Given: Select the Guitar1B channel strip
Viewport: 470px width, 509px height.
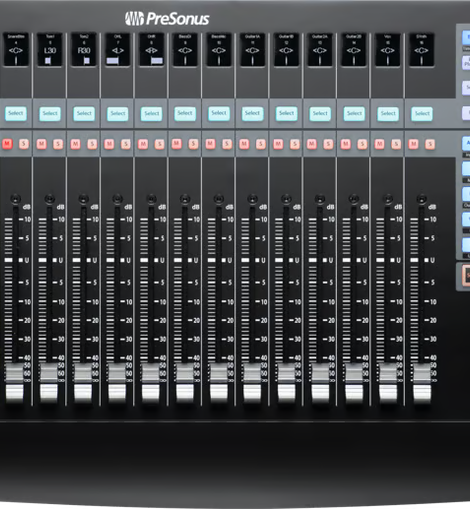Looking at the screenshot, I should (286, 114).
